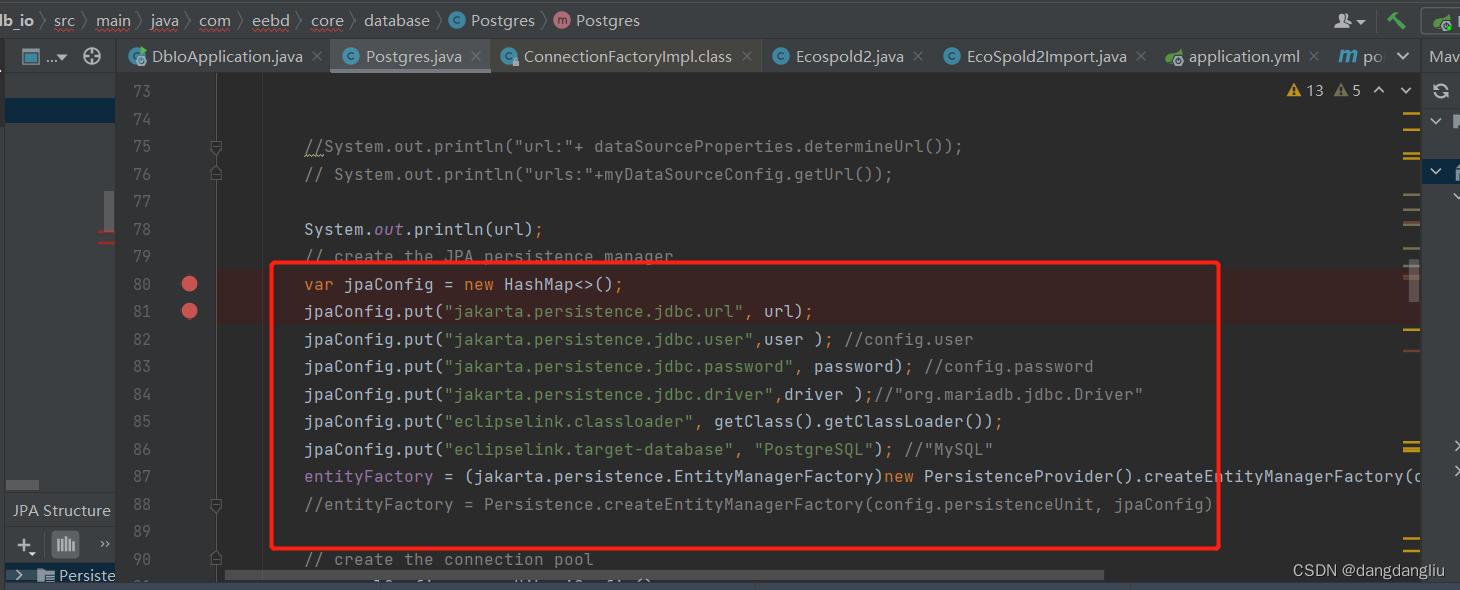The image size is (1460, 590).
Task: Toggle the bar chart icon in JPA Structure
Action: (66, 545)
